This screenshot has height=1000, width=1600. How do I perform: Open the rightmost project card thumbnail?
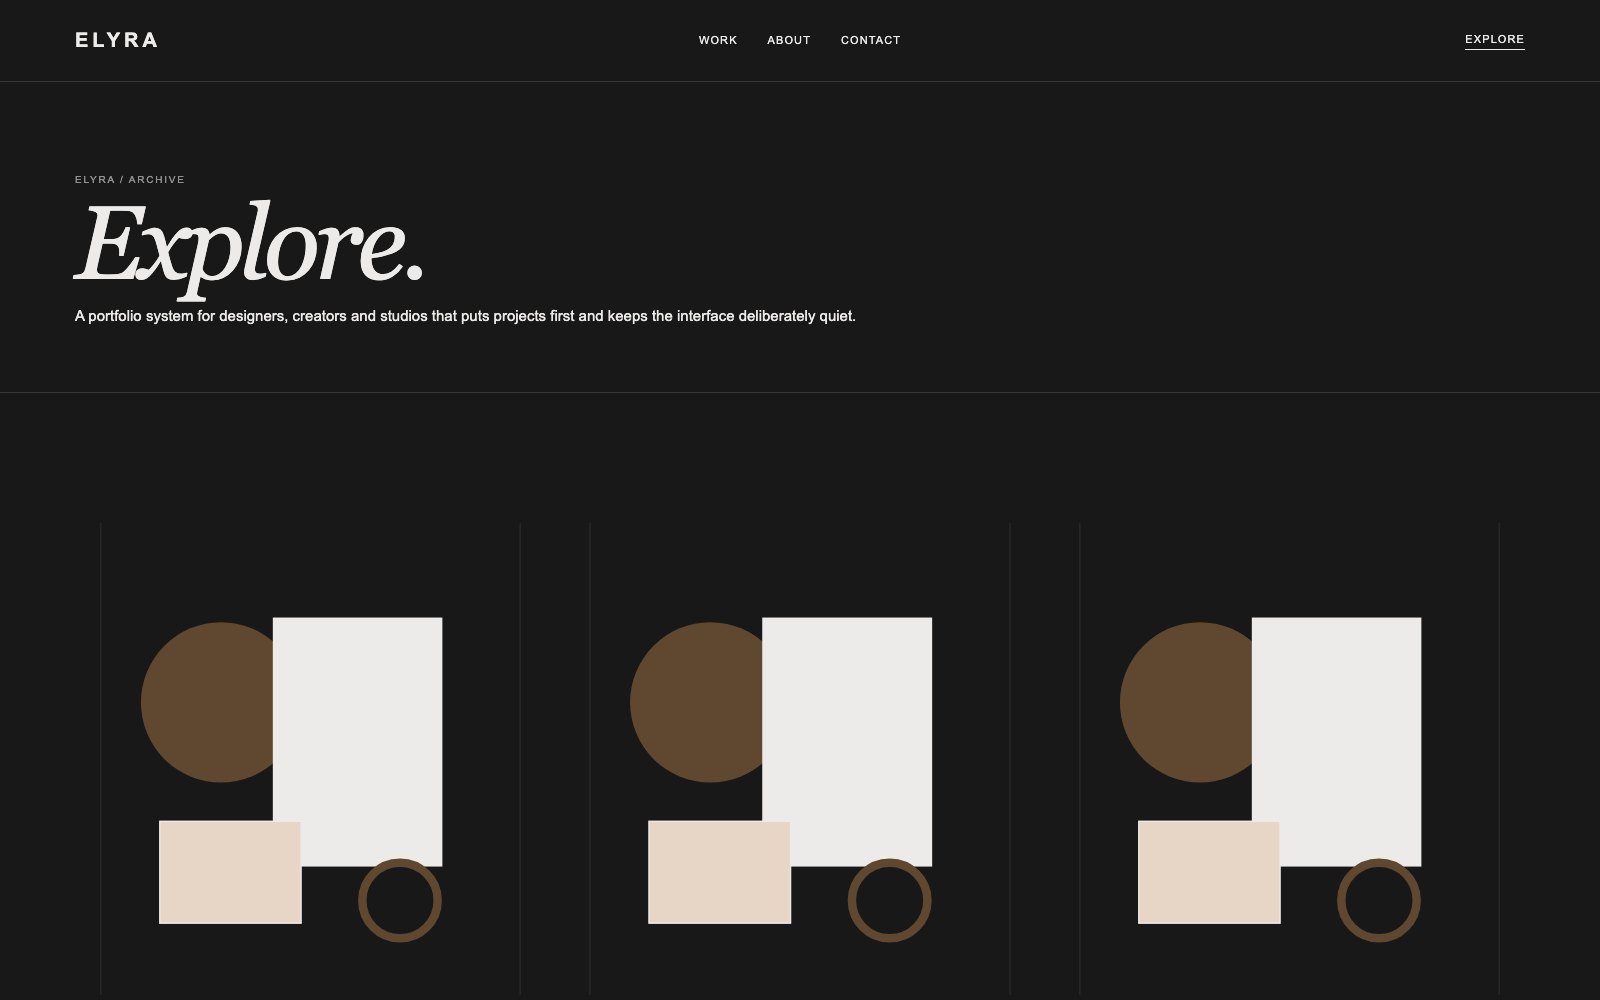(x=1289, y=760)
